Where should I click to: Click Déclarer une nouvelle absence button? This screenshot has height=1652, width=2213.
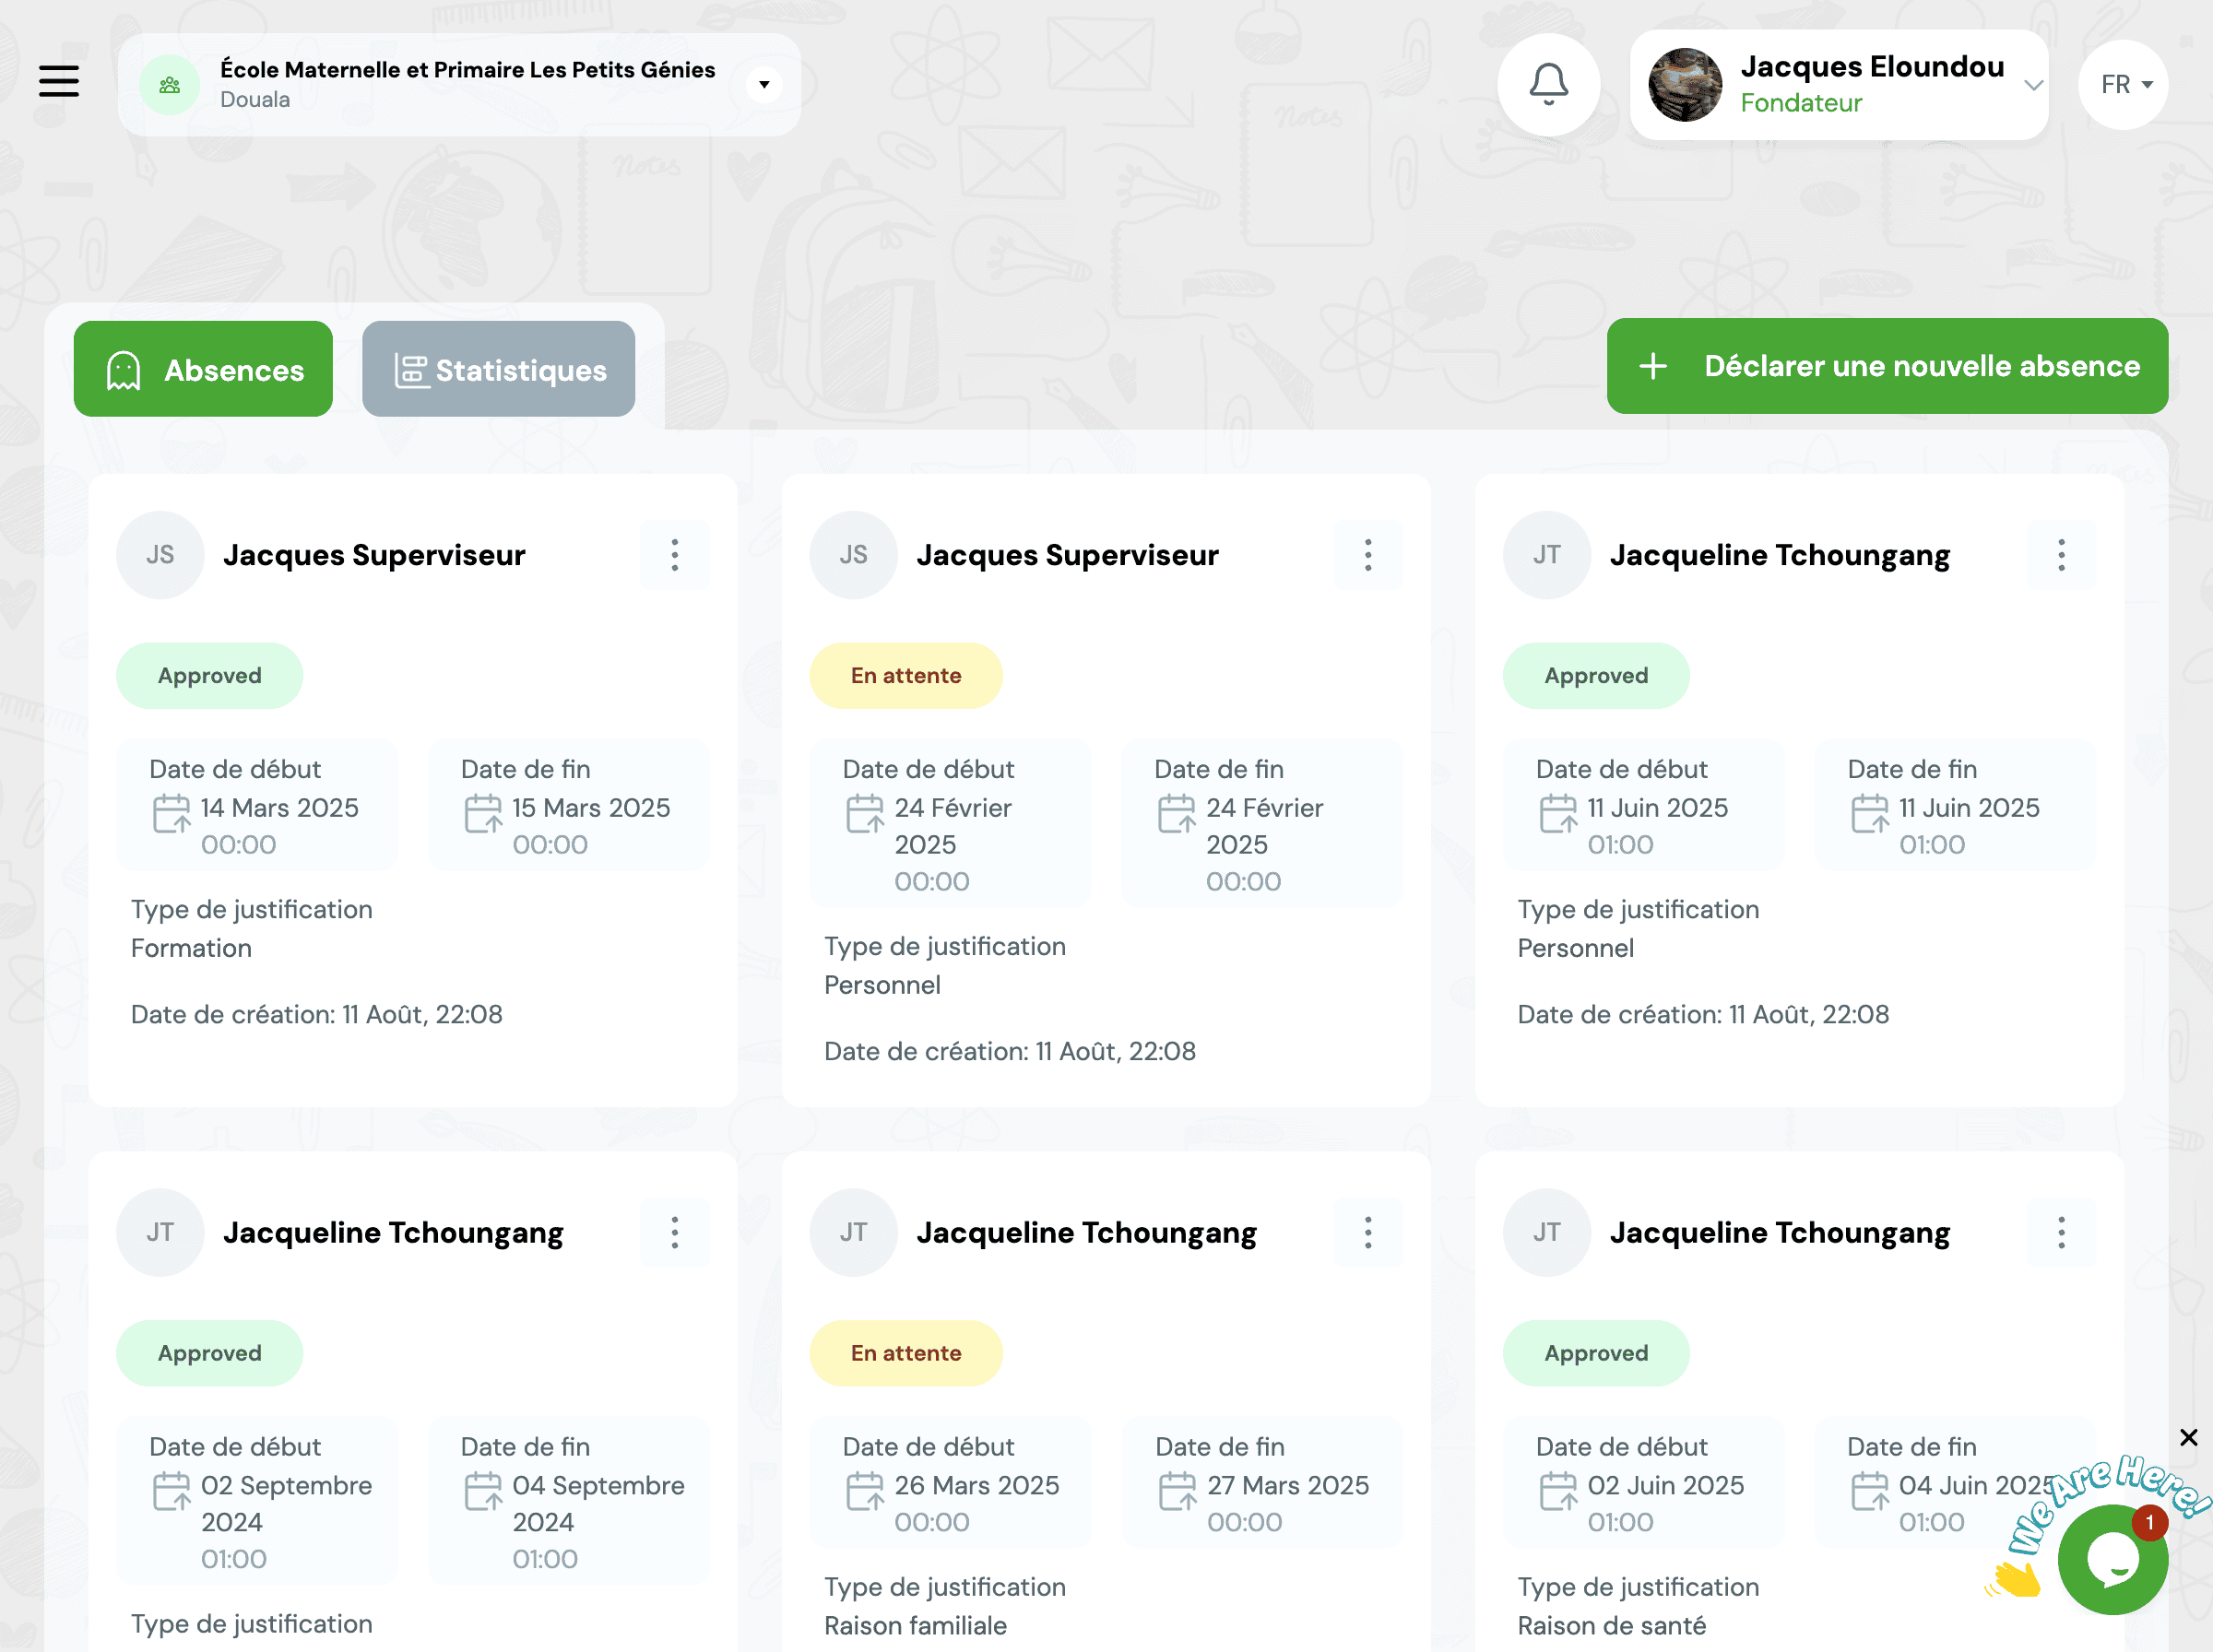click(x=1887, y=366)
